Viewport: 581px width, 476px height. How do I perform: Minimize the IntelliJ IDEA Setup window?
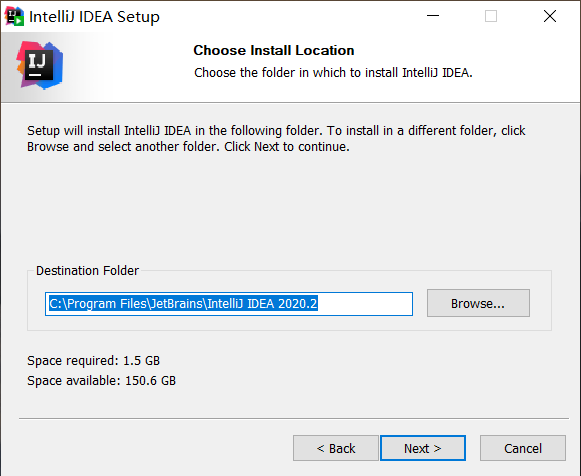(433, 16)
